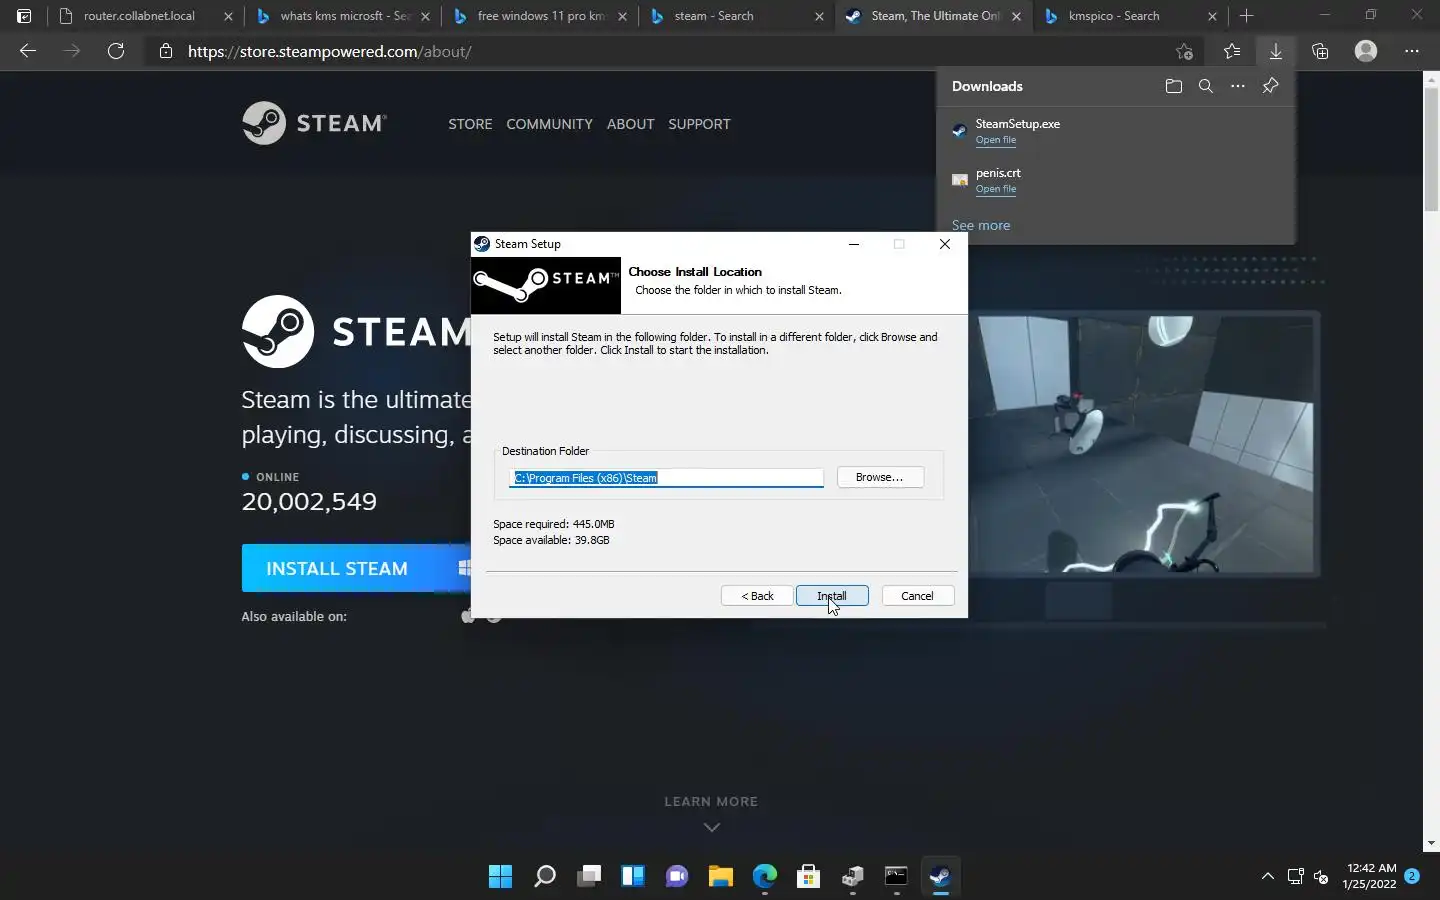Show hidden system tray icons
Viewport: 1440px width, 900px height.
pyautogui.click(x=1267, y=877)
